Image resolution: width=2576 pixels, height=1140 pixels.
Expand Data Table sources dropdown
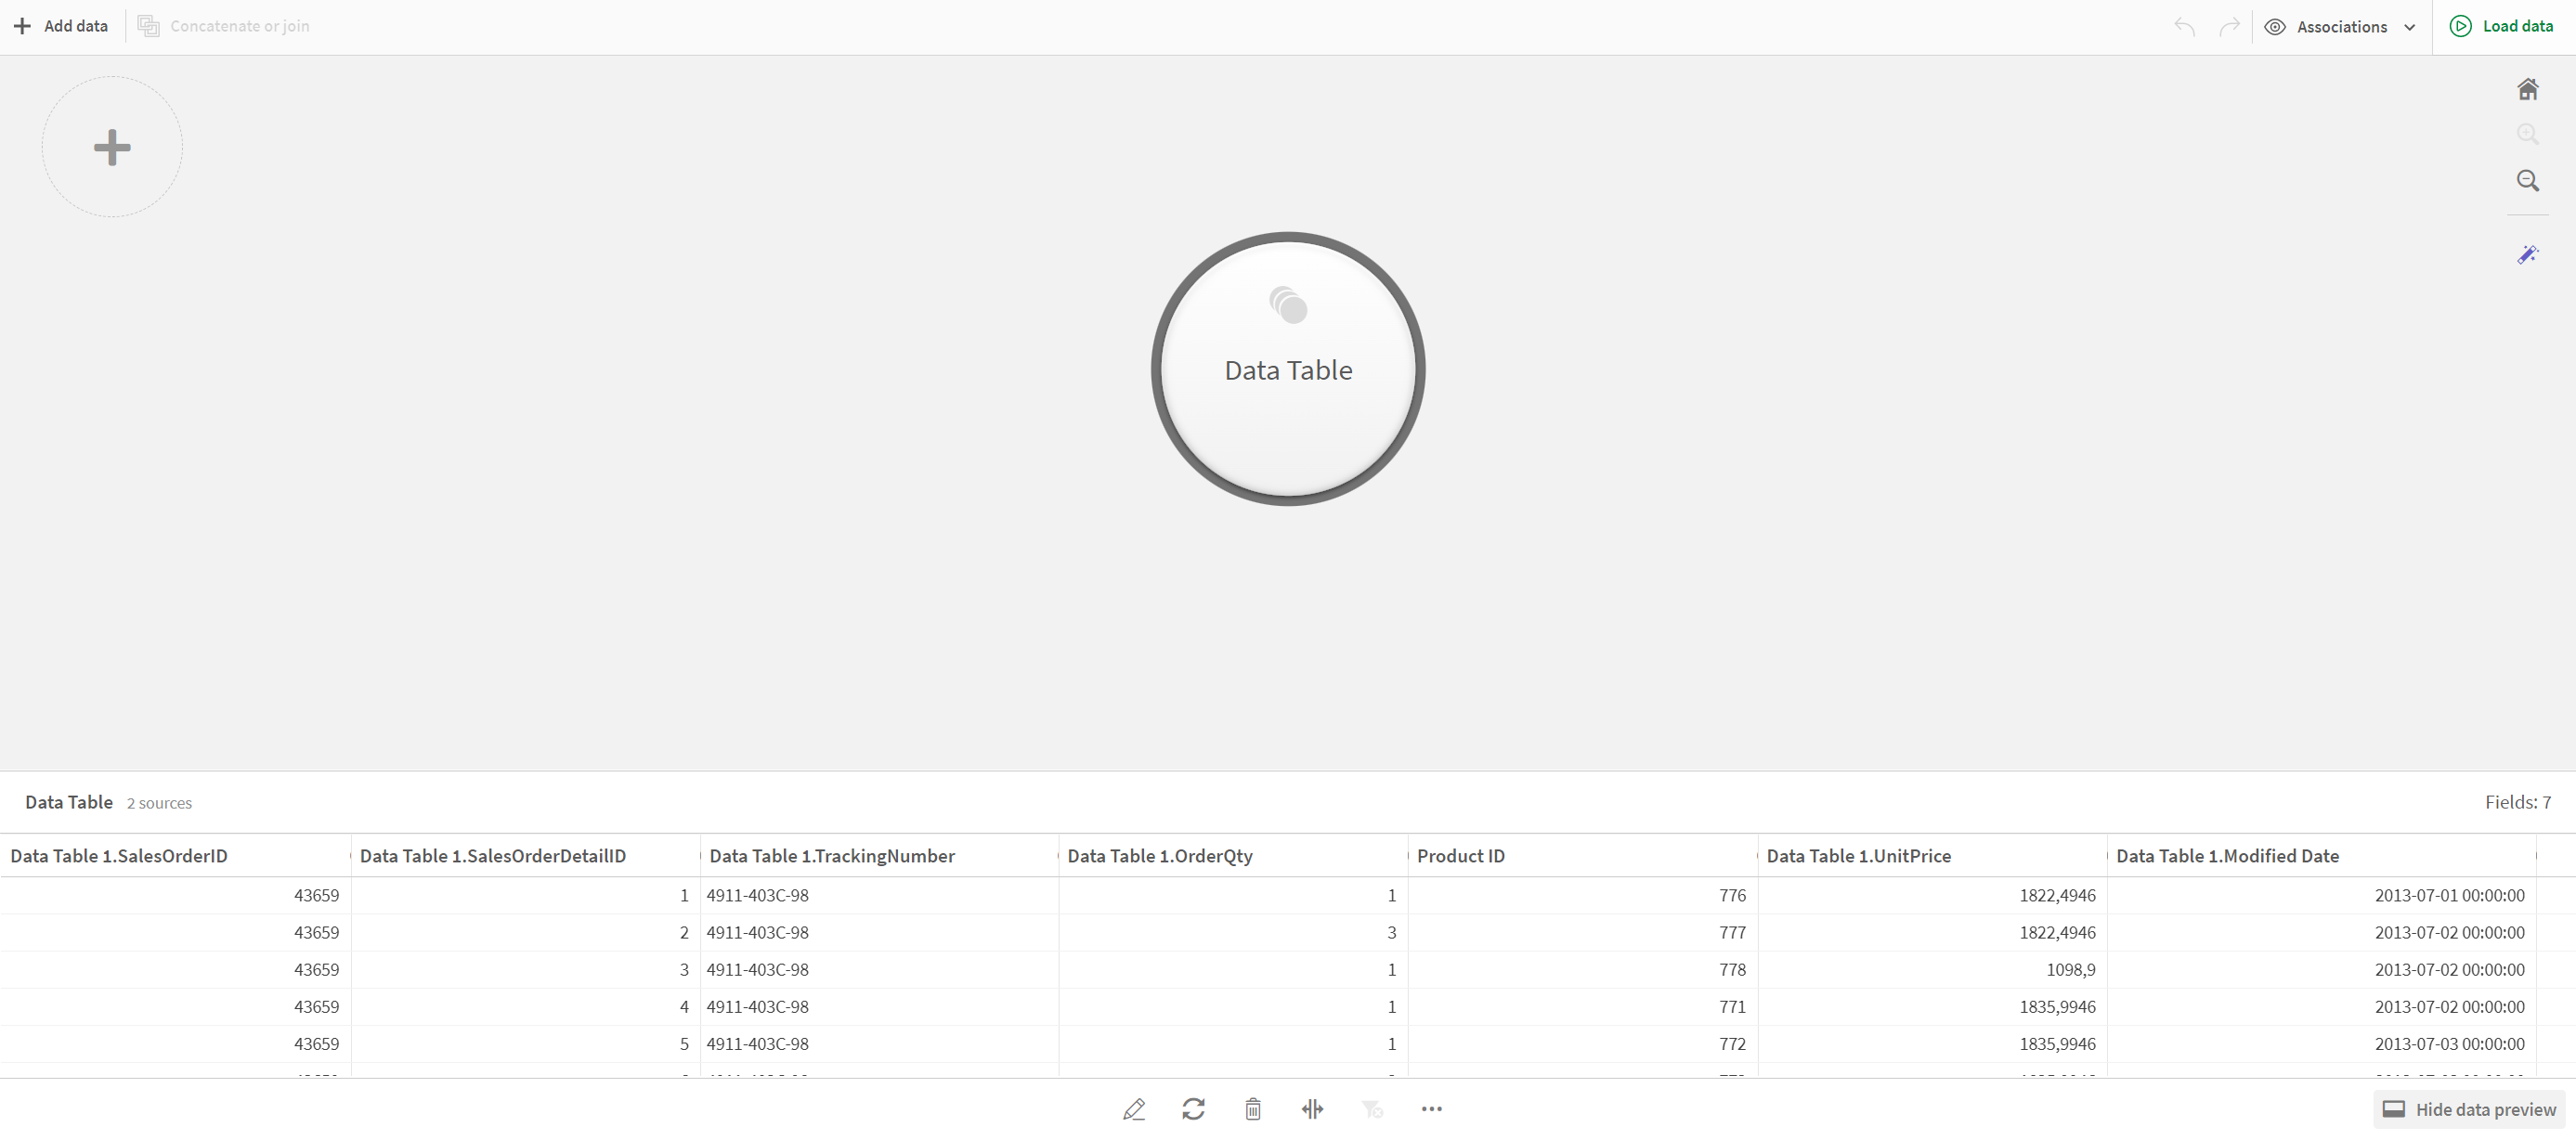point(158,801)
